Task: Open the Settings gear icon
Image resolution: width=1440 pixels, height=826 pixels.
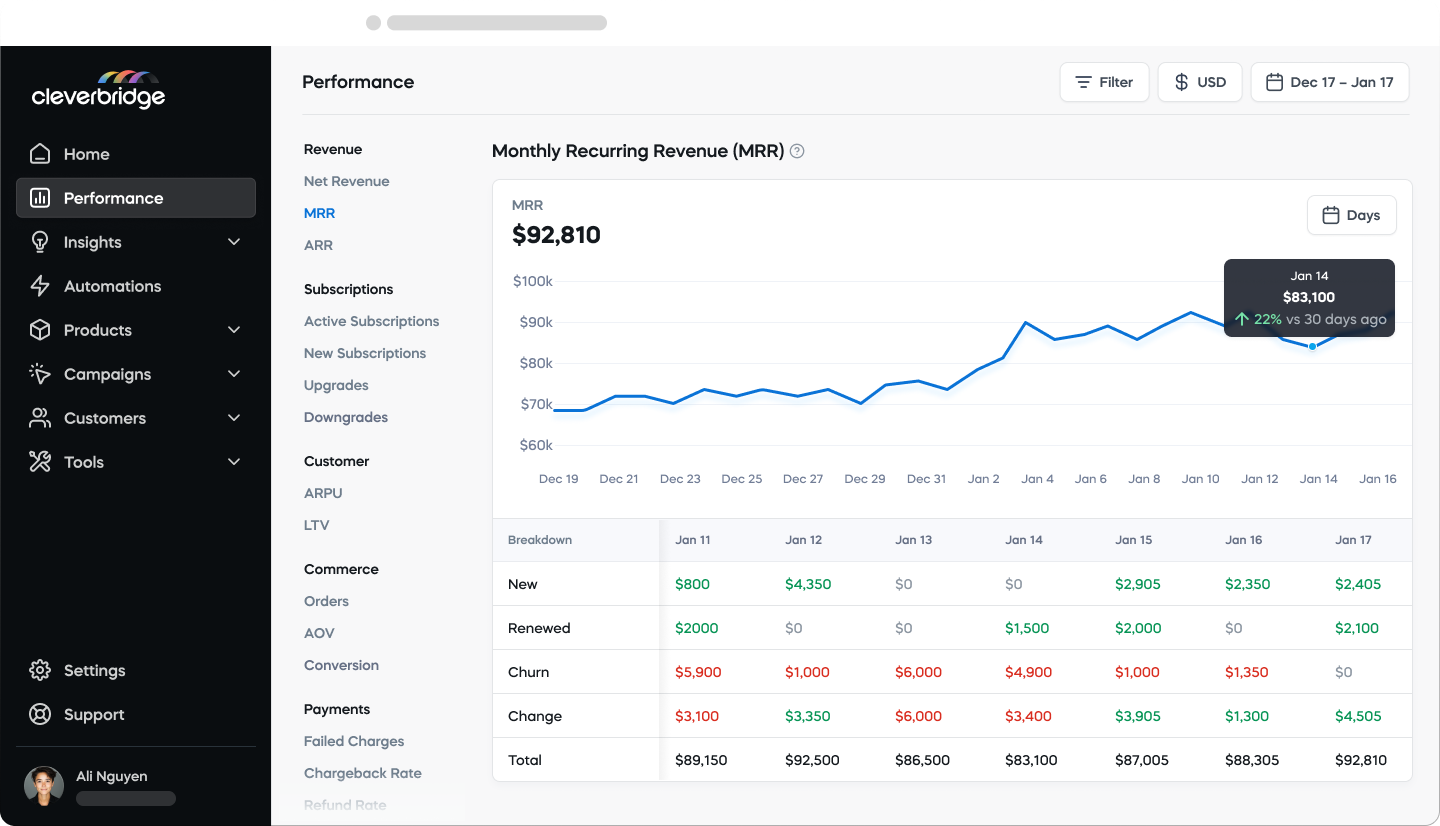Action: click(x=40, y=670)
